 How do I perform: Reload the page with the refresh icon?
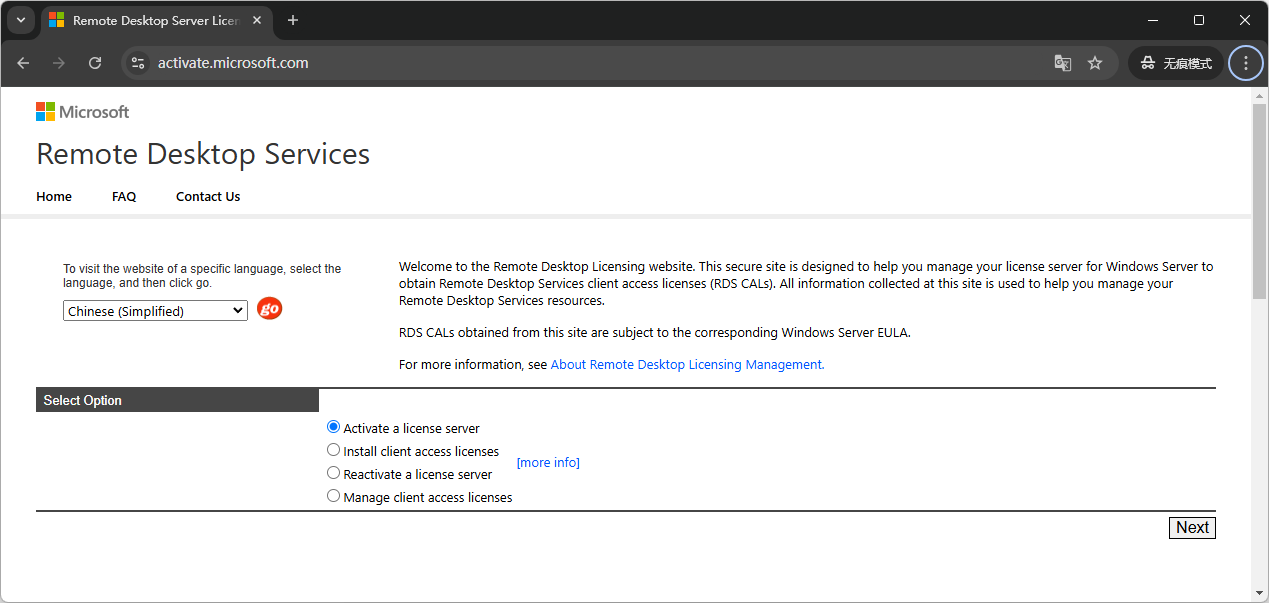click(95, 63)
